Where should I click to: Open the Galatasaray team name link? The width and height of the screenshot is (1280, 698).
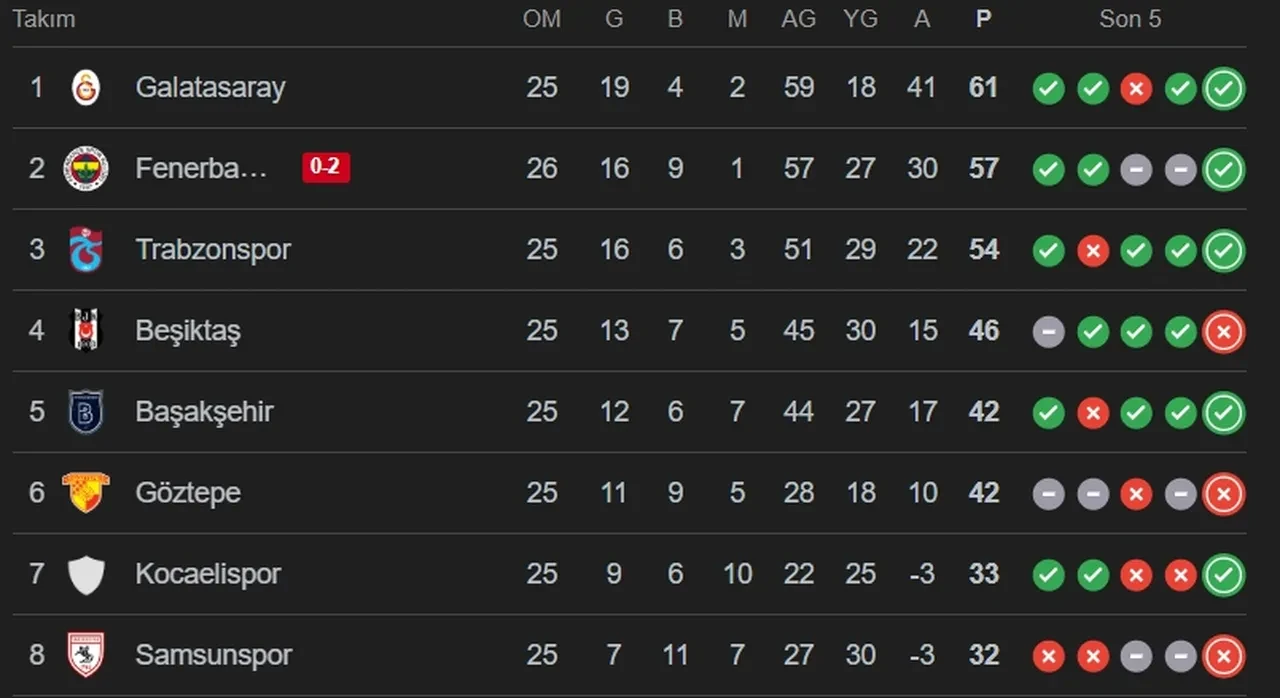pyautogui.click(x=210, y=88)
